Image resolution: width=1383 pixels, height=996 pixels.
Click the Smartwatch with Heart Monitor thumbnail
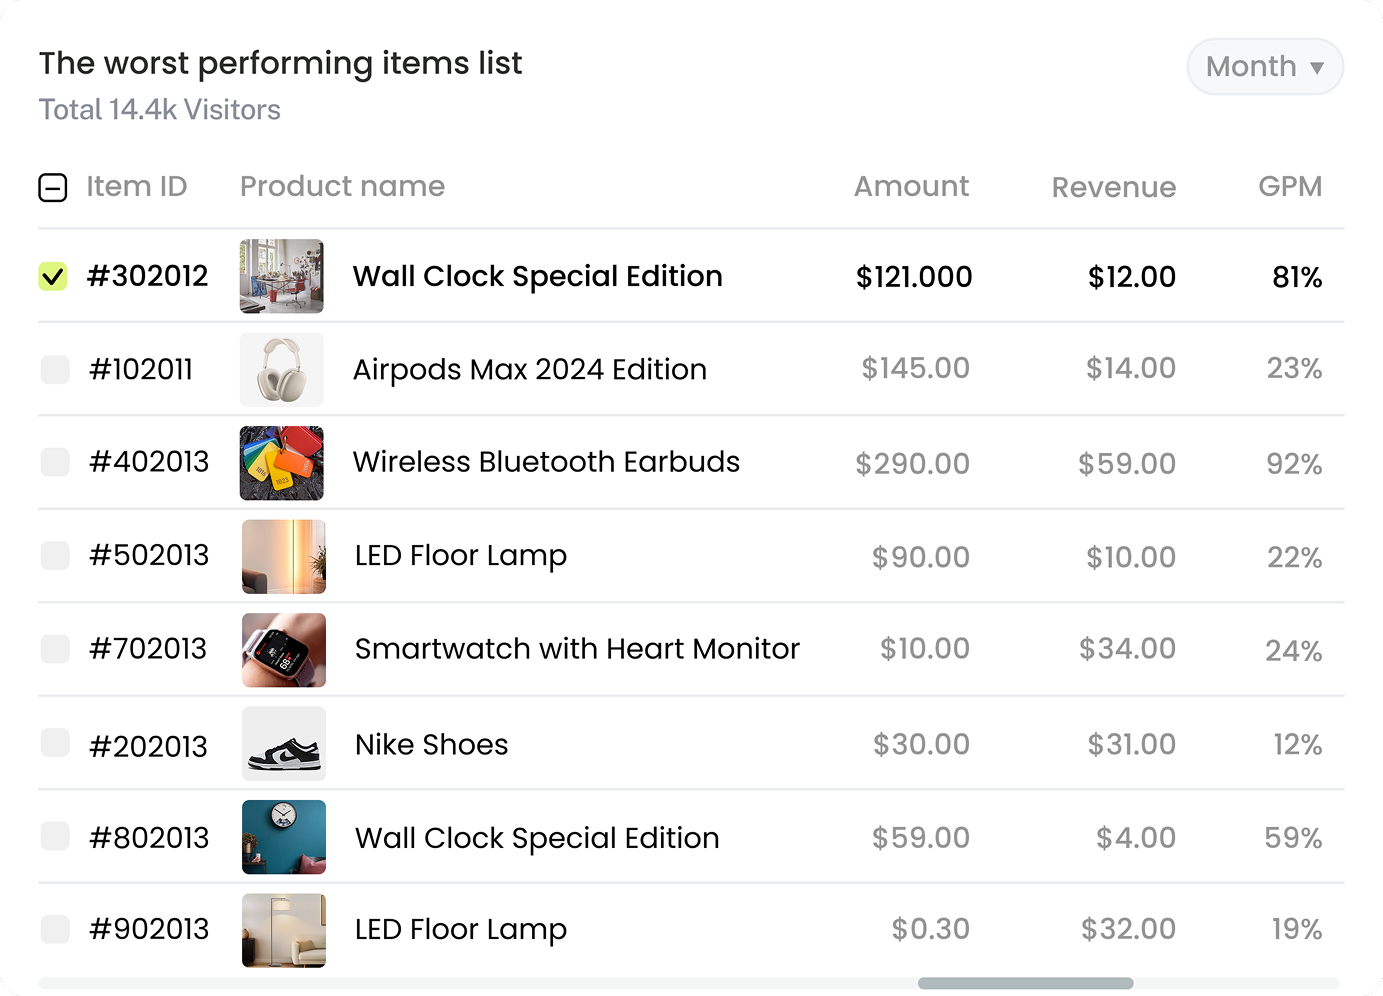pyautogui.click(x=284, y=650)
